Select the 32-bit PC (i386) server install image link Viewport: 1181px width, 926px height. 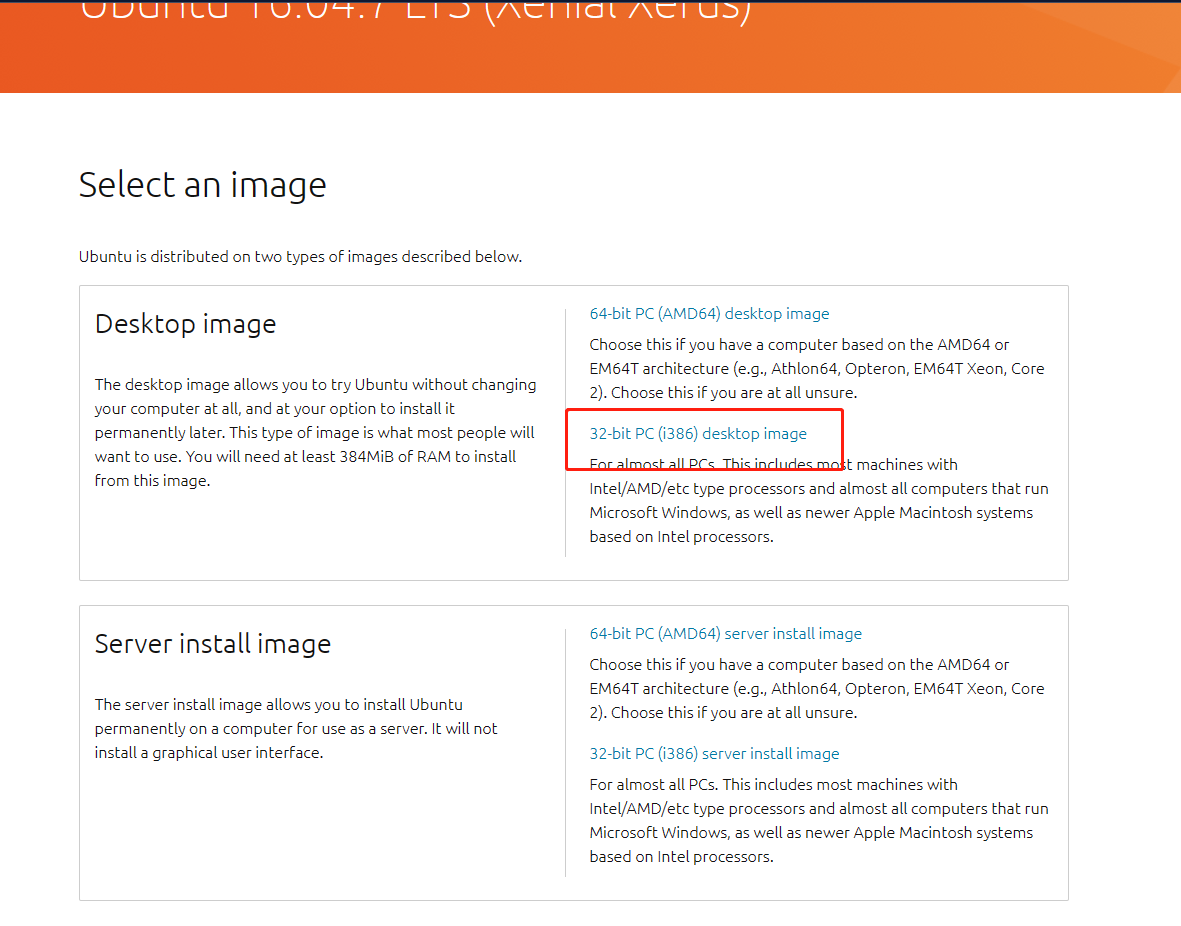[714, 753]
